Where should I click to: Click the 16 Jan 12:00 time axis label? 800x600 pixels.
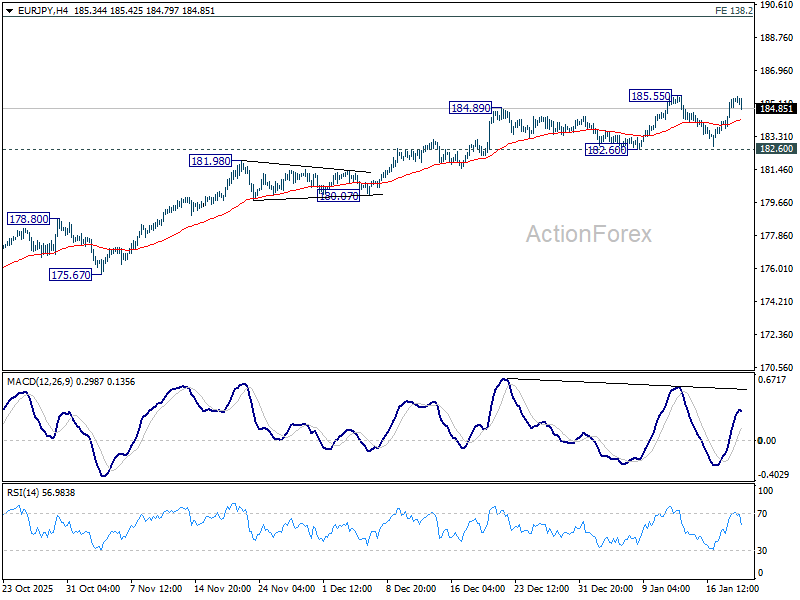(733, 589)
